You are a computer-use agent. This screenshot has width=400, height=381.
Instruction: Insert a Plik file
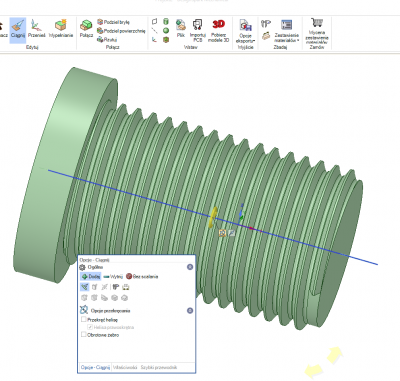coord(181,28)
